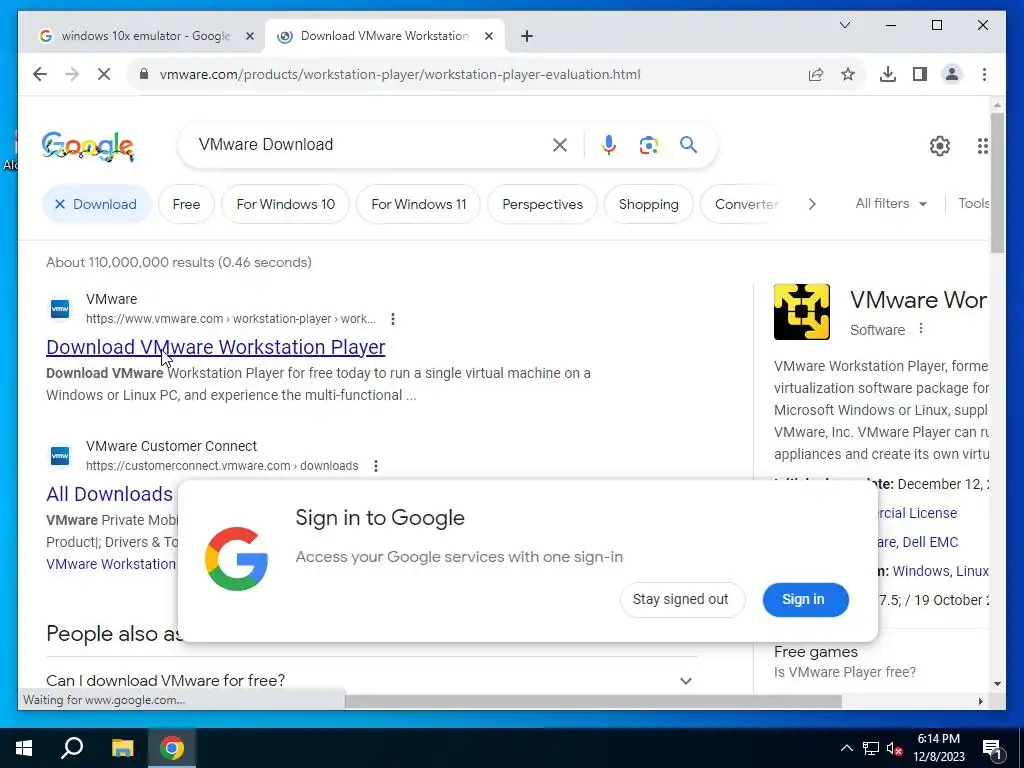This screenshot has height=768, width=1024.
Task: Open the network tray icon
Action: click(871, 748)
